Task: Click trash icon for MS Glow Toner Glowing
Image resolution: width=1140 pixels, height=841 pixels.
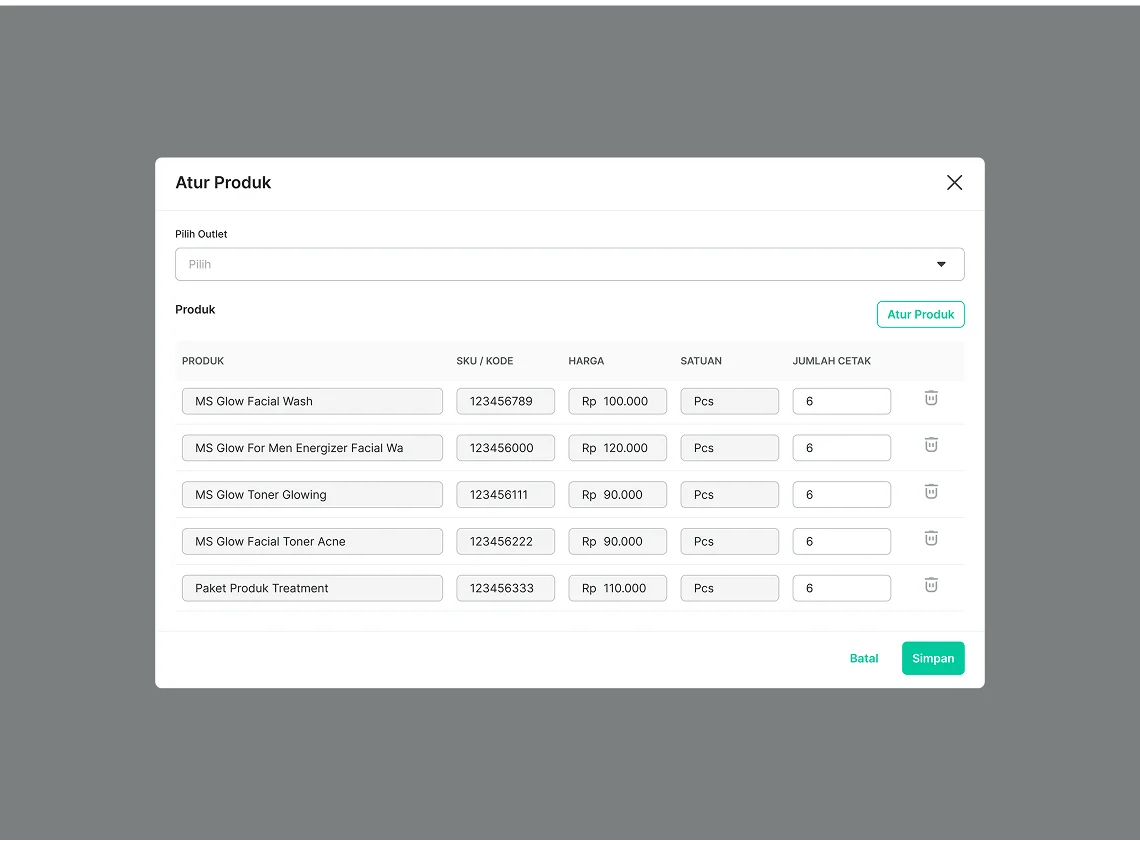Action: [931, 491]
